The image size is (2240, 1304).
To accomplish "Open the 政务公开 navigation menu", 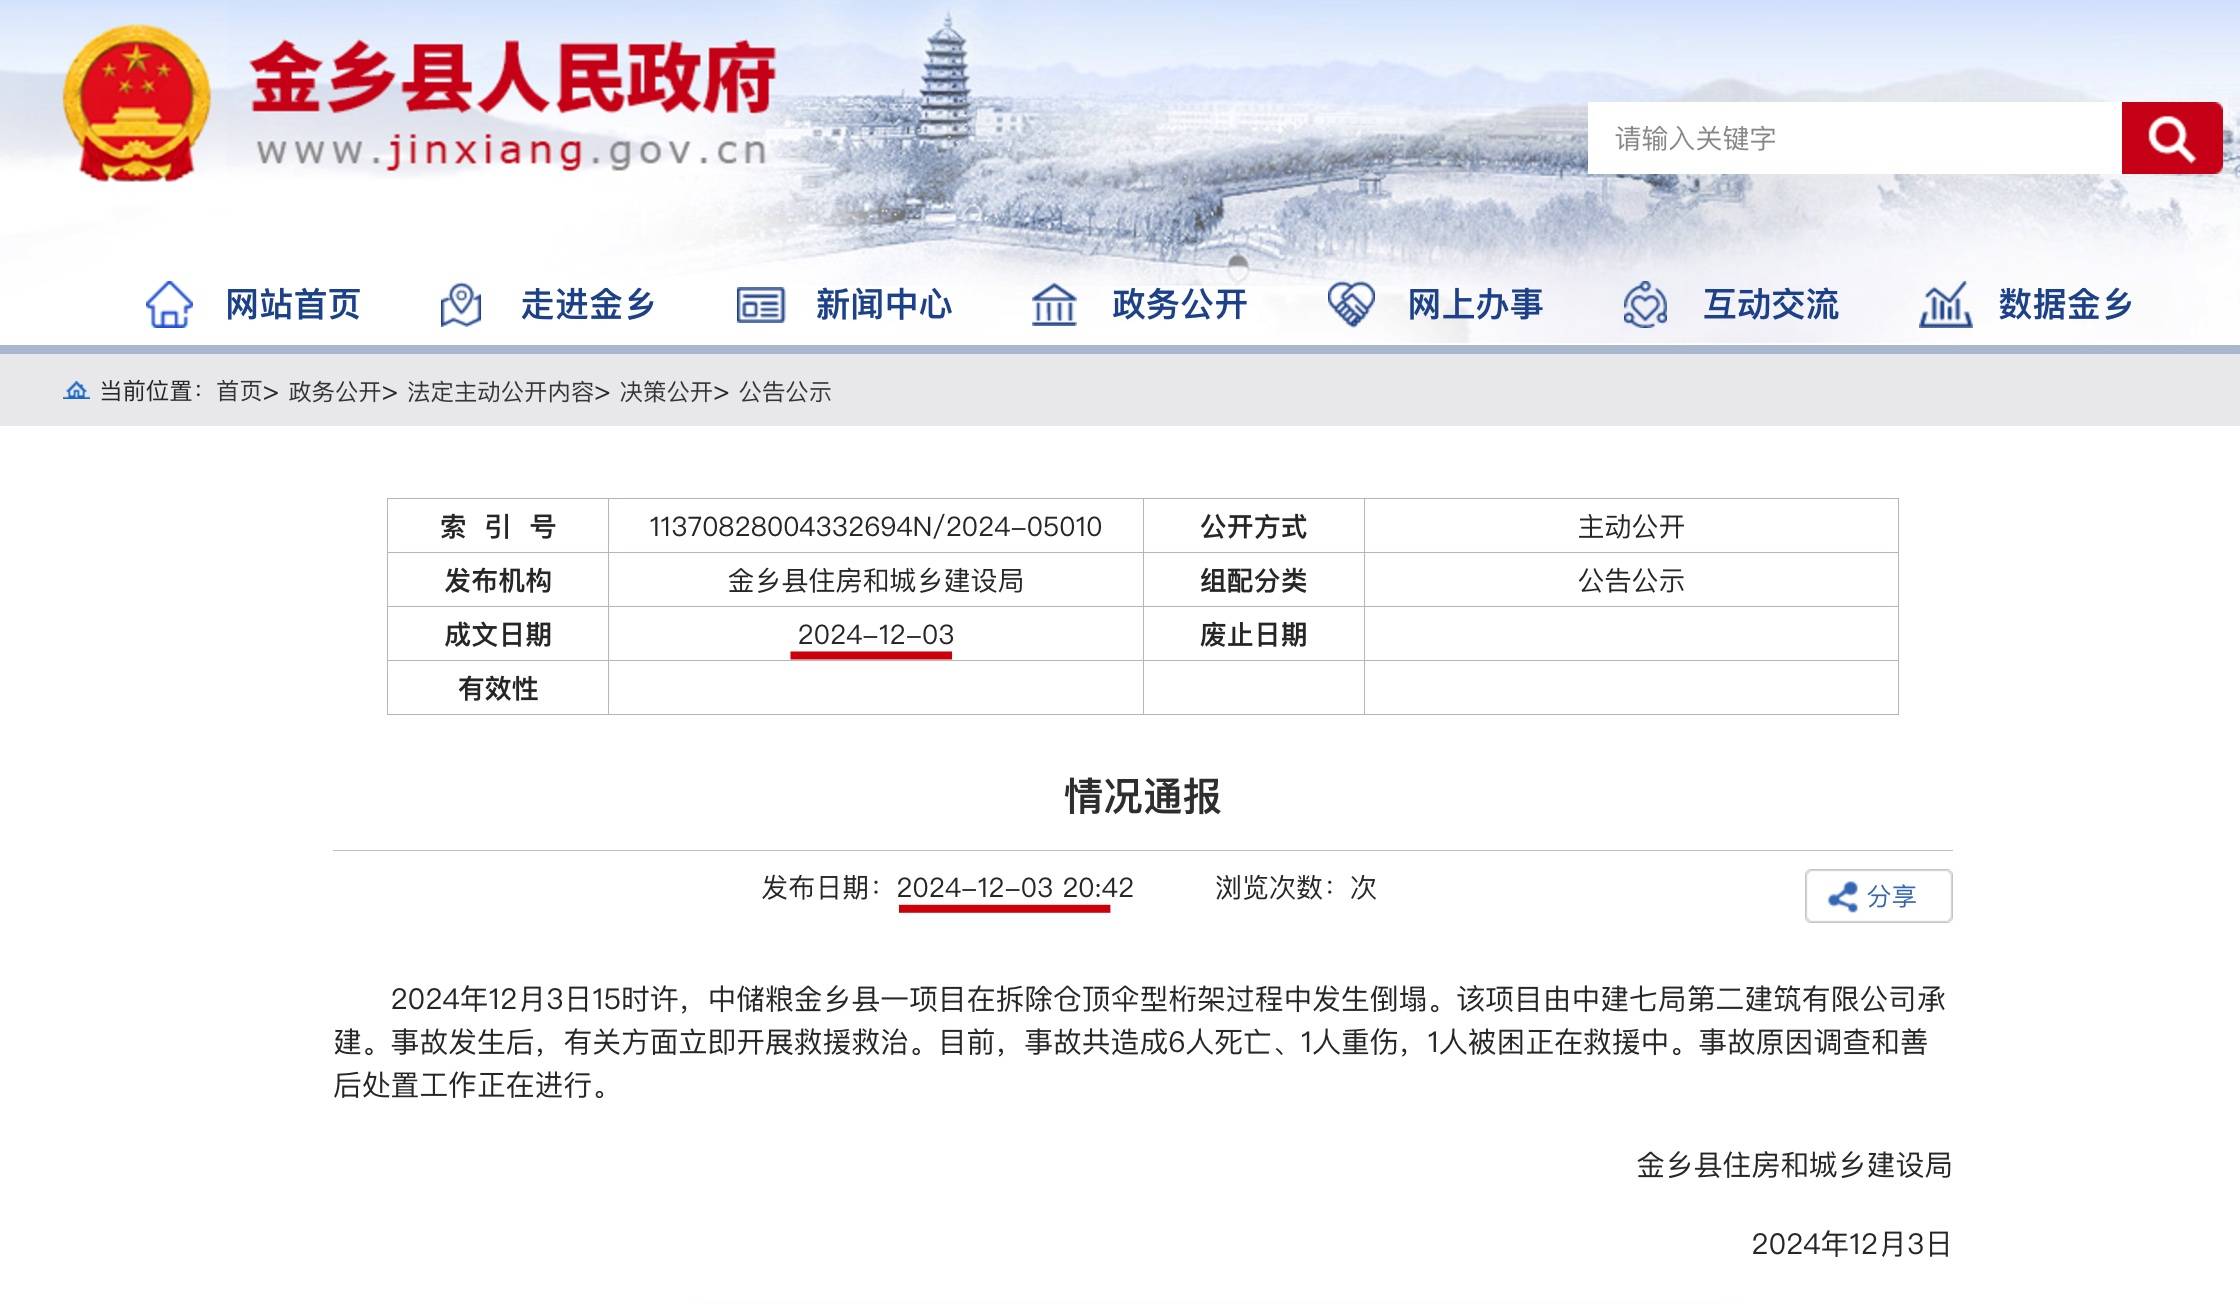I will tap(1179, 304).
